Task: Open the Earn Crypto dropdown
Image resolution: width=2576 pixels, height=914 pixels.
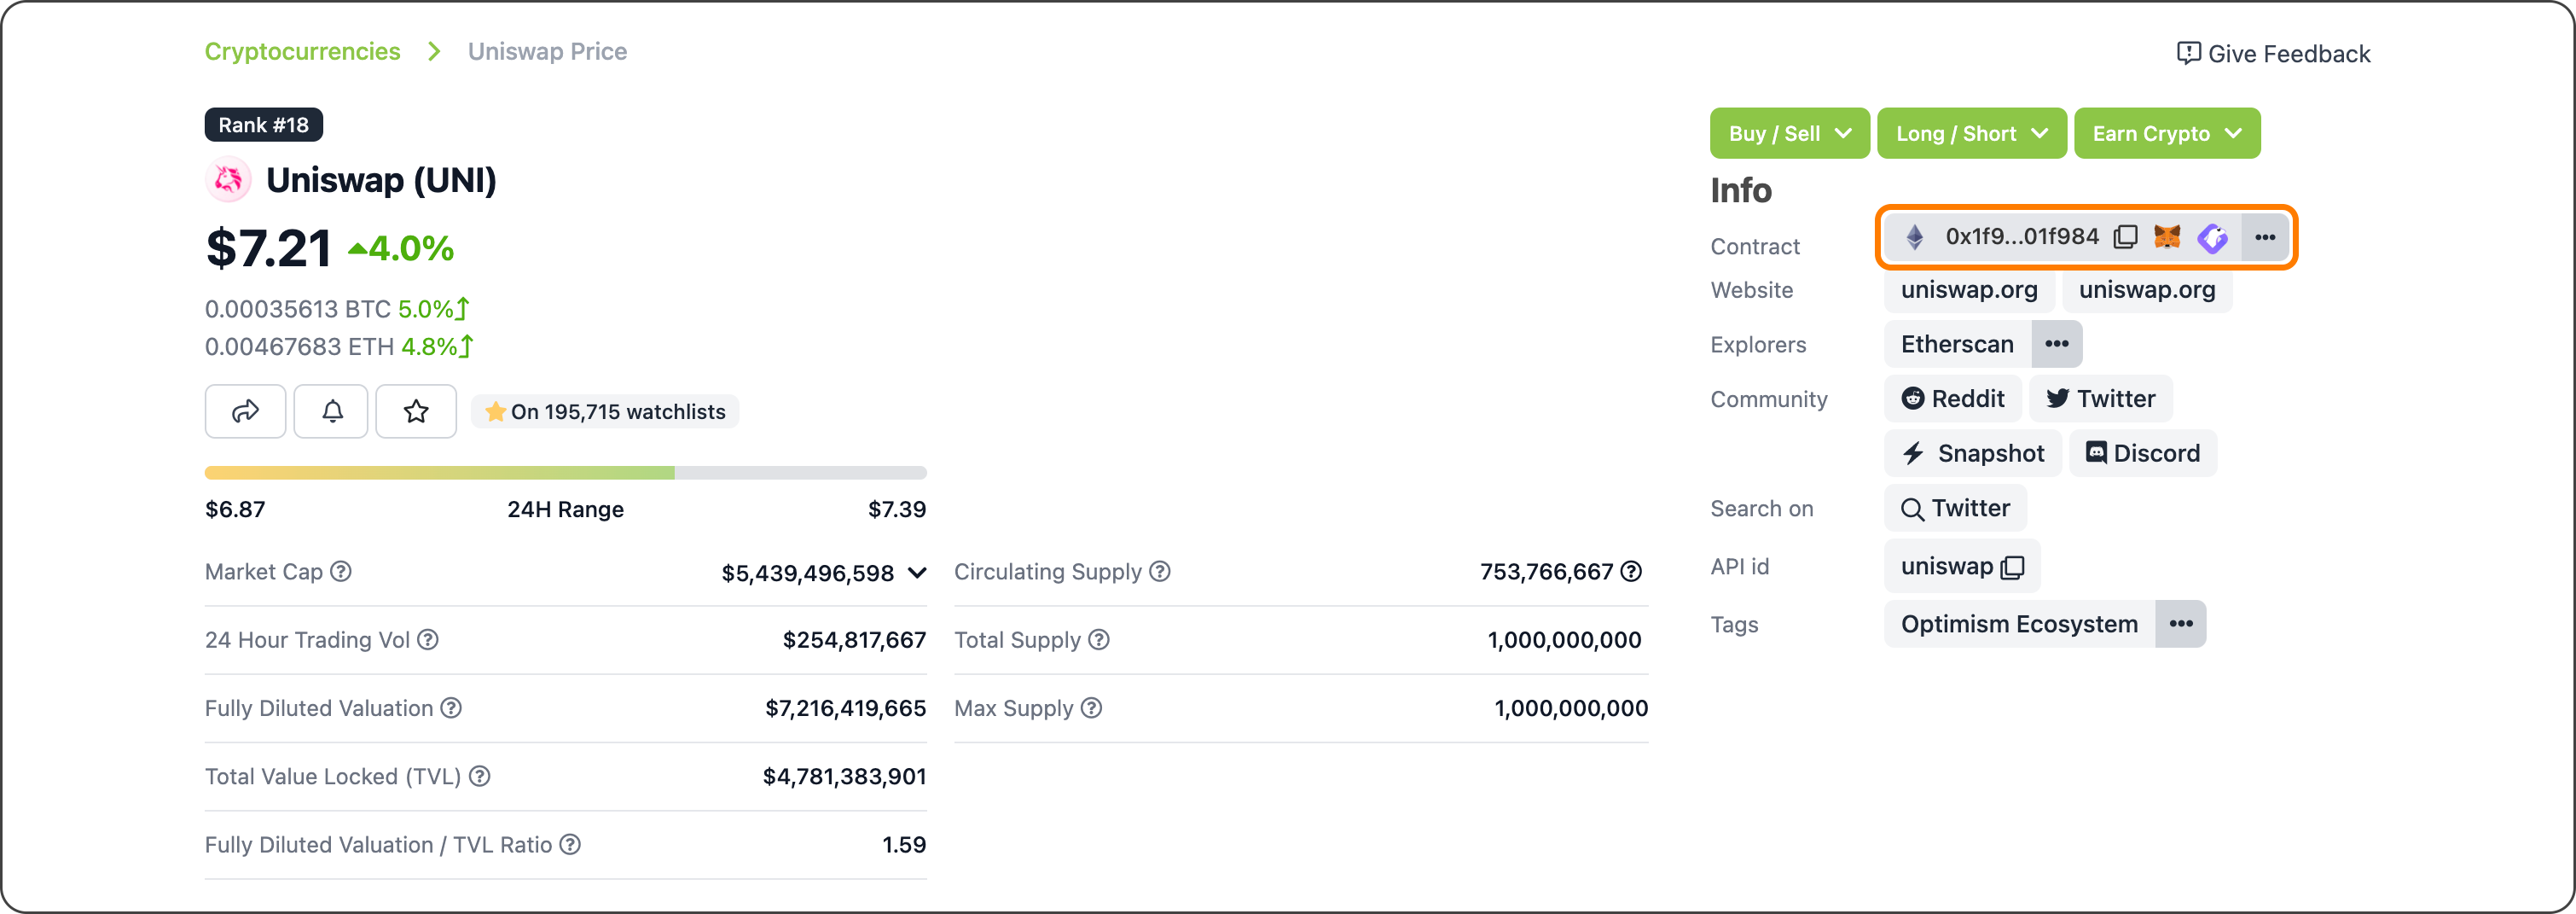Action: pos(2166,133)
